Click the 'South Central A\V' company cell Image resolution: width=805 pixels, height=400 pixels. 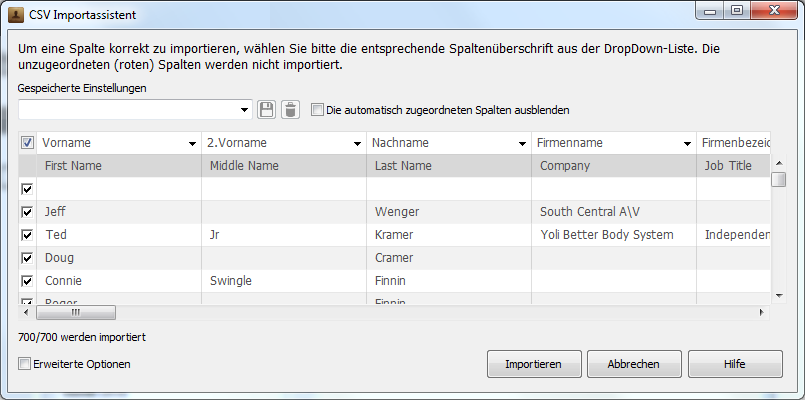pos(614,212)
